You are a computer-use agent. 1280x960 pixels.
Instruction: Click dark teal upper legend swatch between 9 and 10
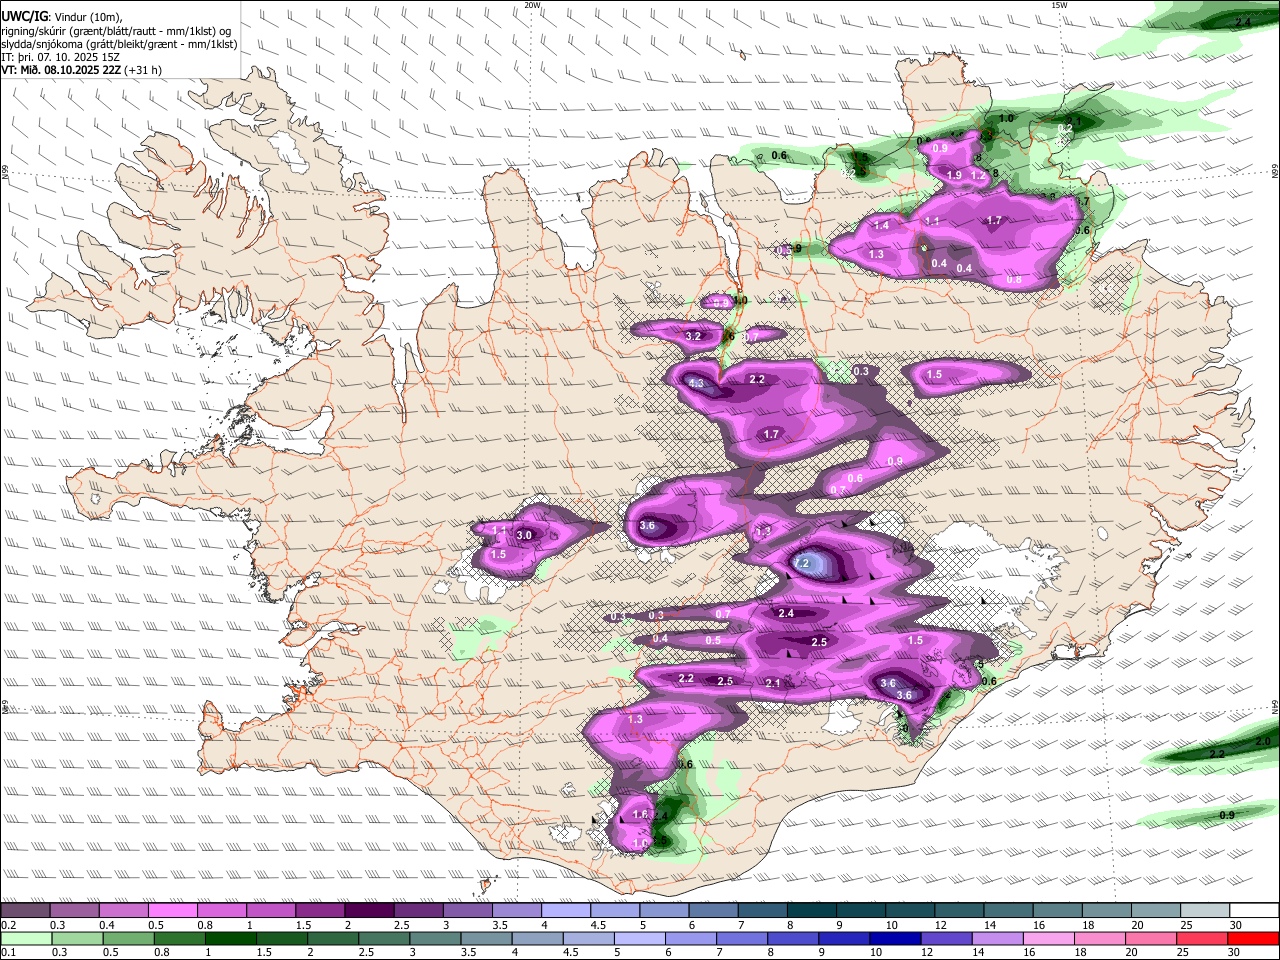[x=861, y=910]
